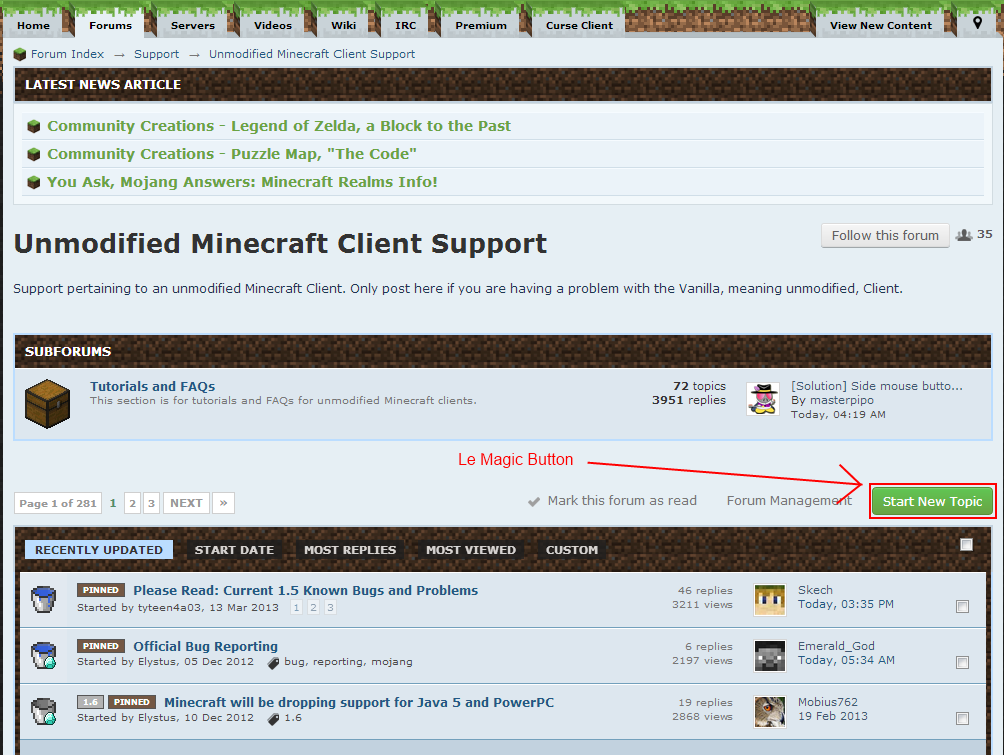
Task: Open the IRC tab
Action: (x=405, y=26)
